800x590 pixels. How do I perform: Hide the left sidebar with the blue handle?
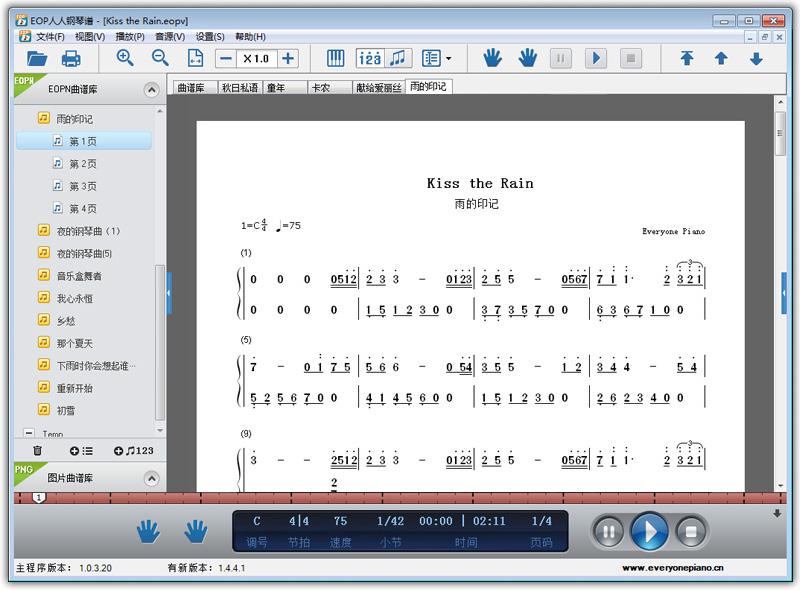click(169, 293)
